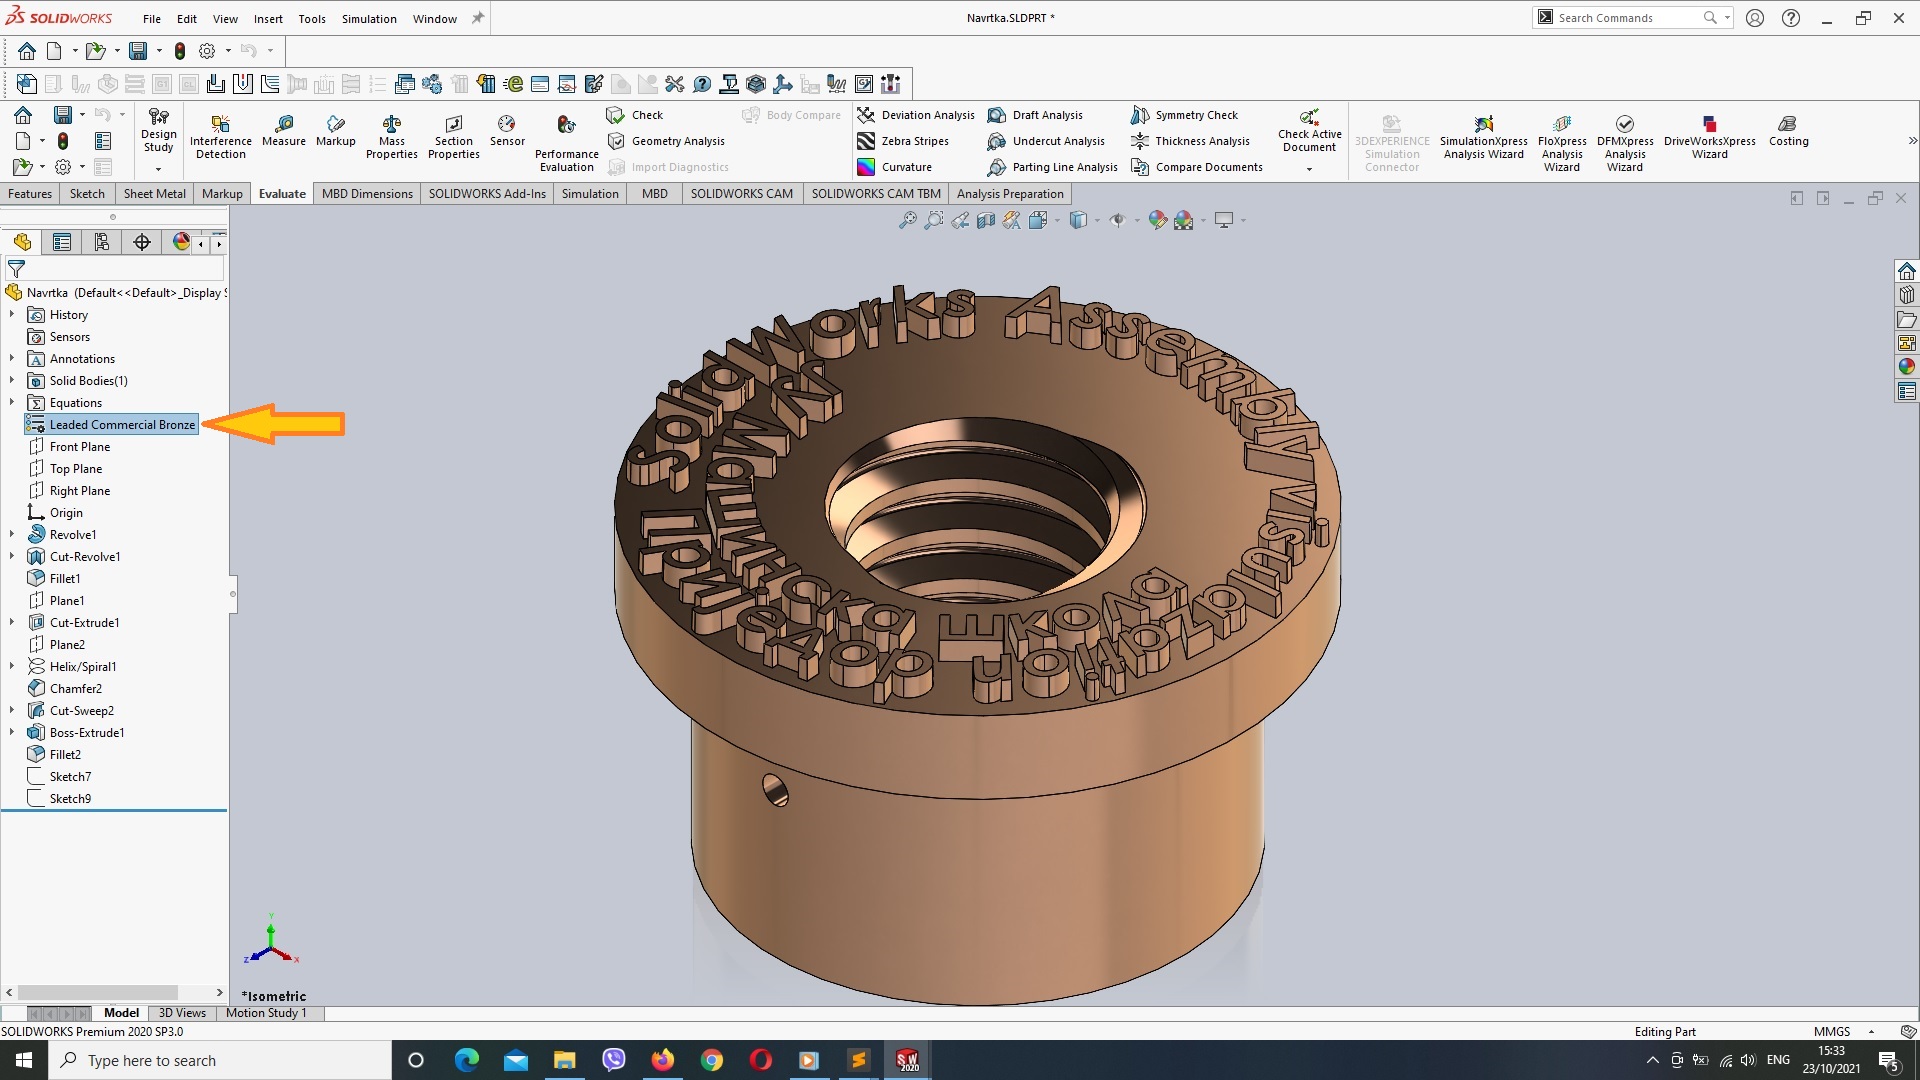The height and width of the screenshot is (1080, 1920).
Task: Expand the Cut-Revolve1 feature
Action: 12,556
